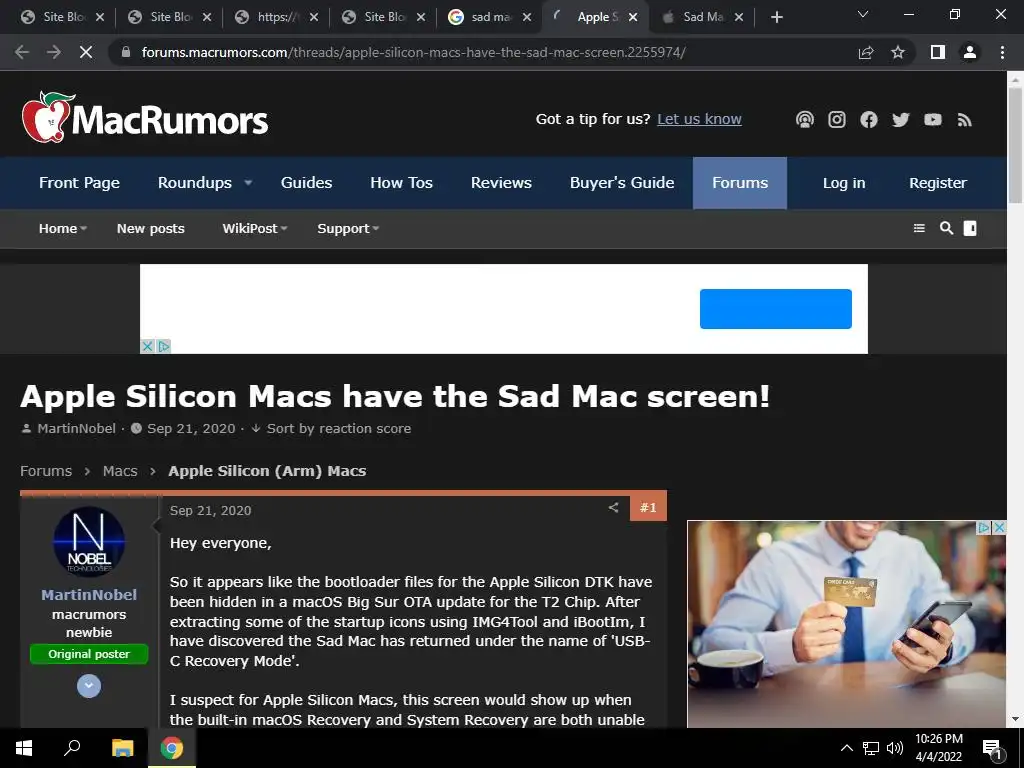Open Macs breadcrumb link

[x=120, y=471]
